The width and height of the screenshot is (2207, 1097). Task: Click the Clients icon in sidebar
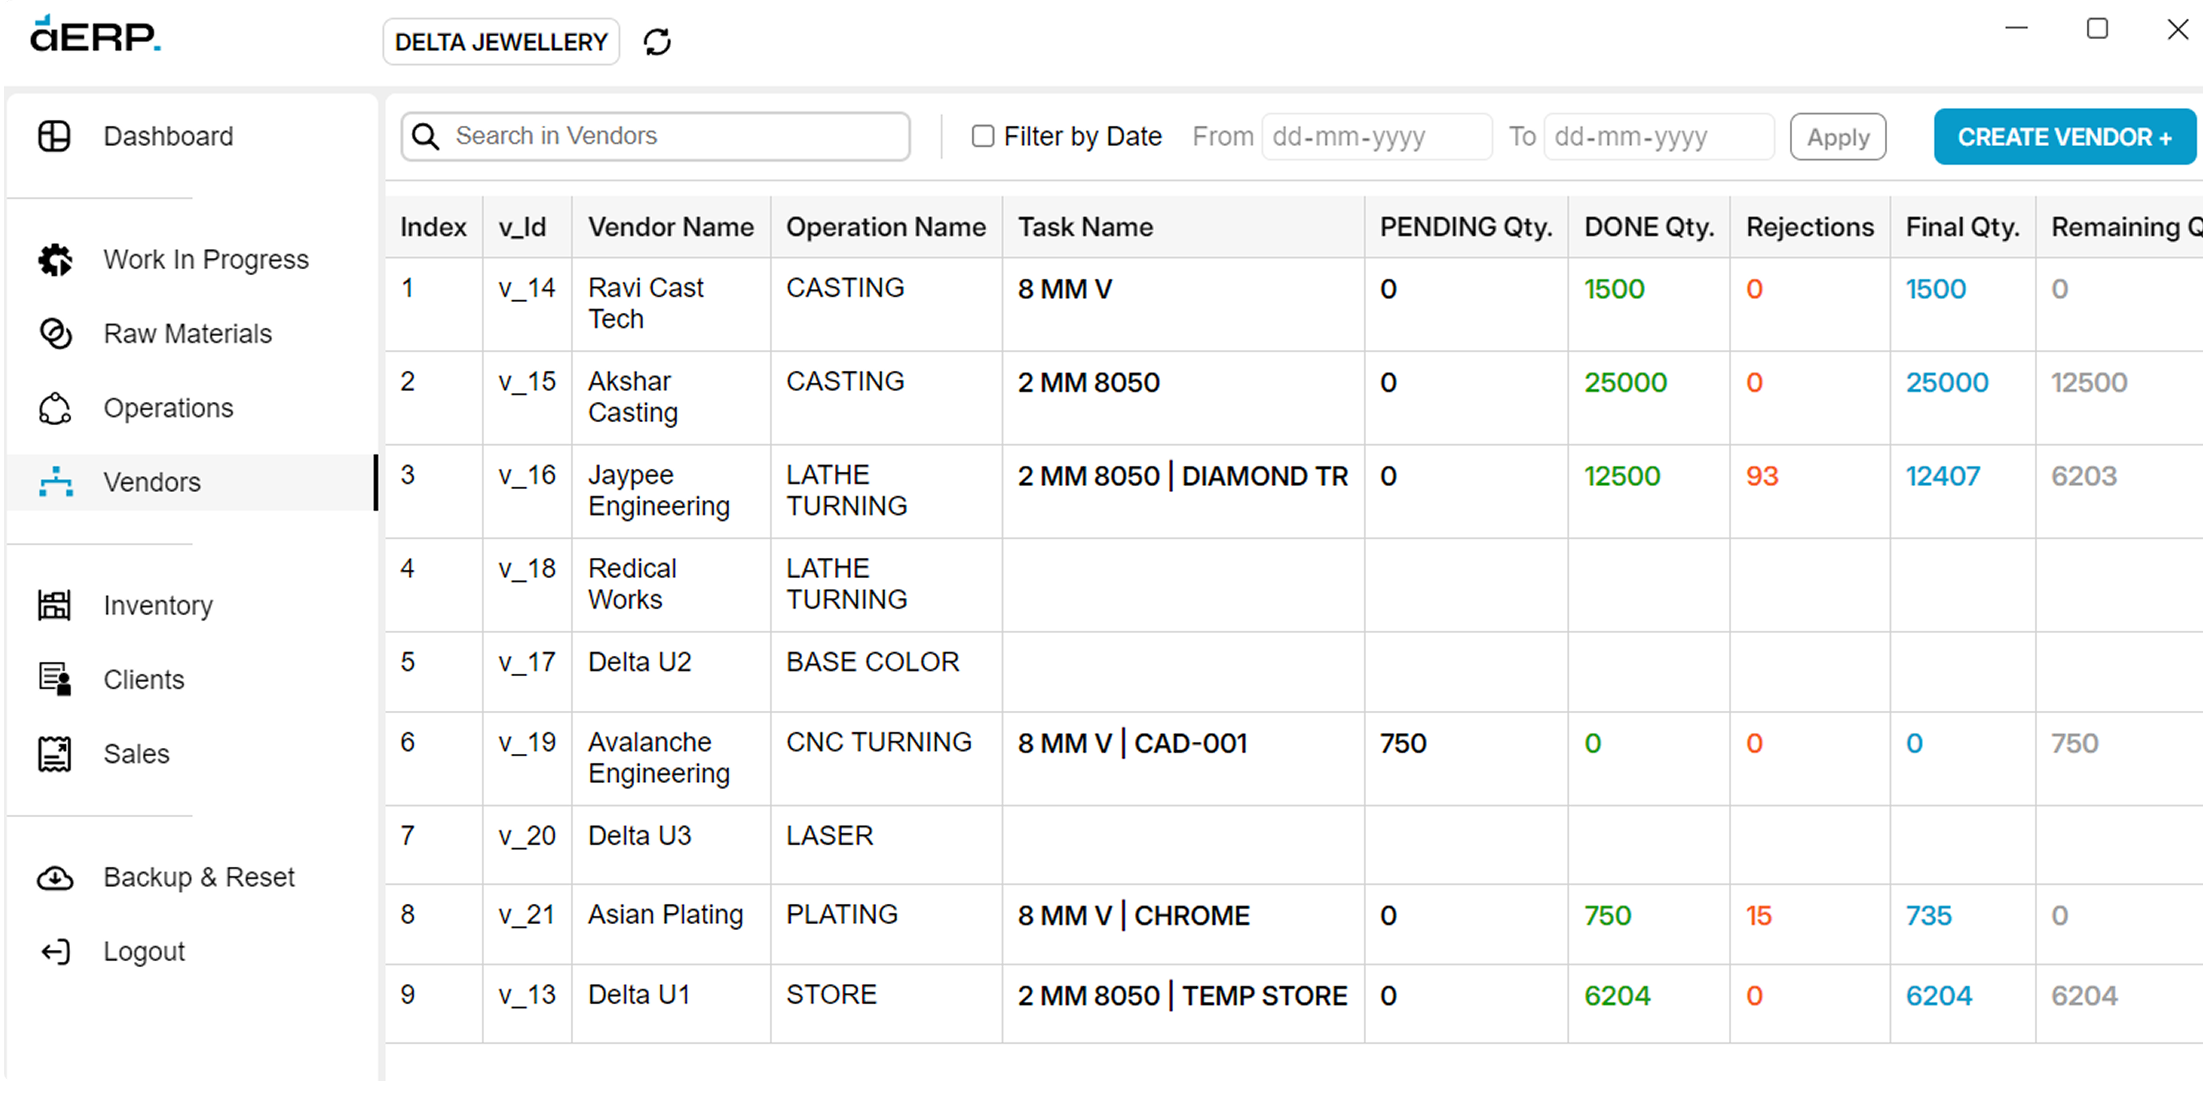coord(55,679)
